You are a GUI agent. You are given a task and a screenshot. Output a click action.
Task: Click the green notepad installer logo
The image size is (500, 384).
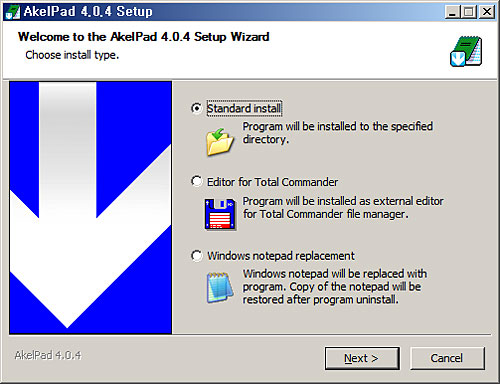466,51
